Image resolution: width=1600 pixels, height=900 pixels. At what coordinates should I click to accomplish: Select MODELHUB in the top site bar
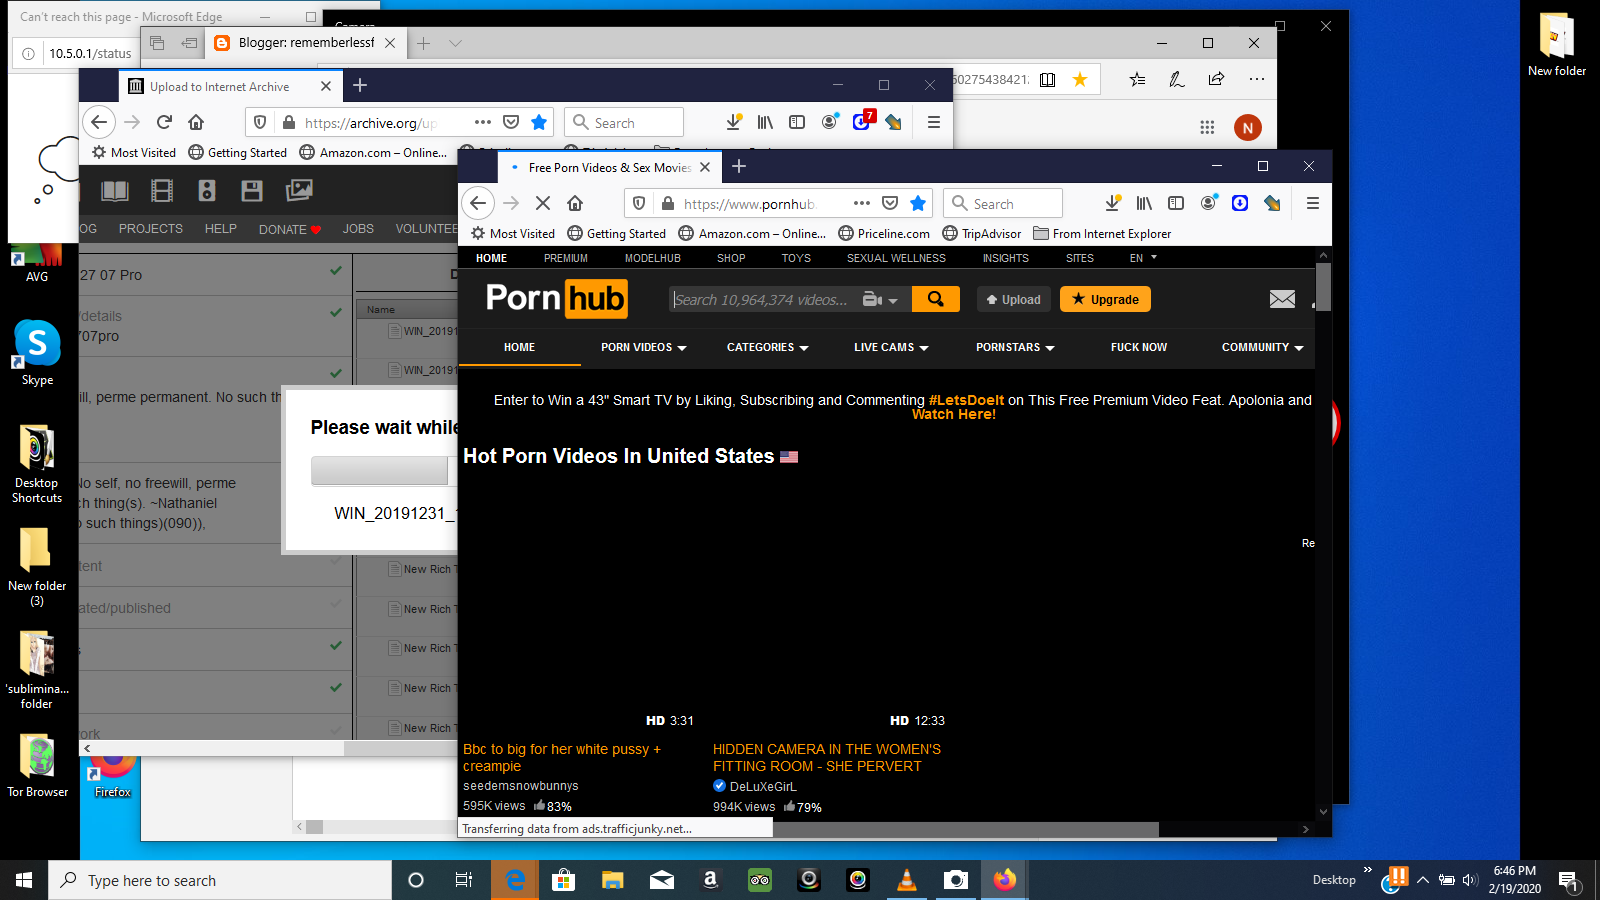[653, 258]
